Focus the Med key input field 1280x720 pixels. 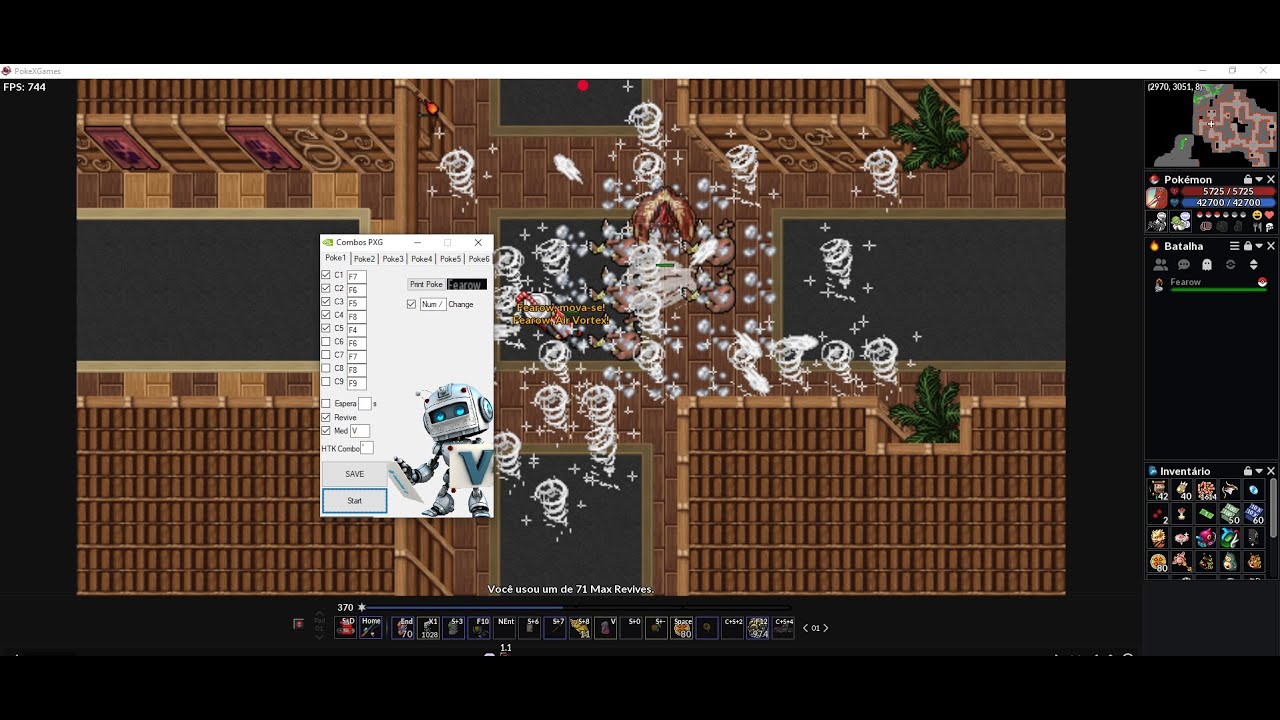[x=360, y=431]
